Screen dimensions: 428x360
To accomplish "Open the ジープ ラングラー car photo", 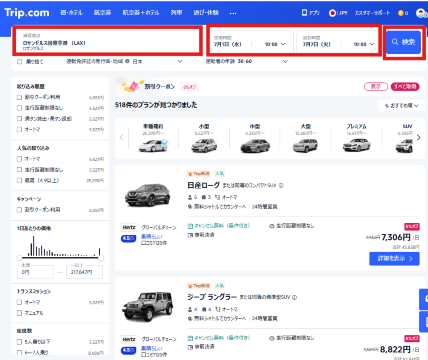I will 148,306.
